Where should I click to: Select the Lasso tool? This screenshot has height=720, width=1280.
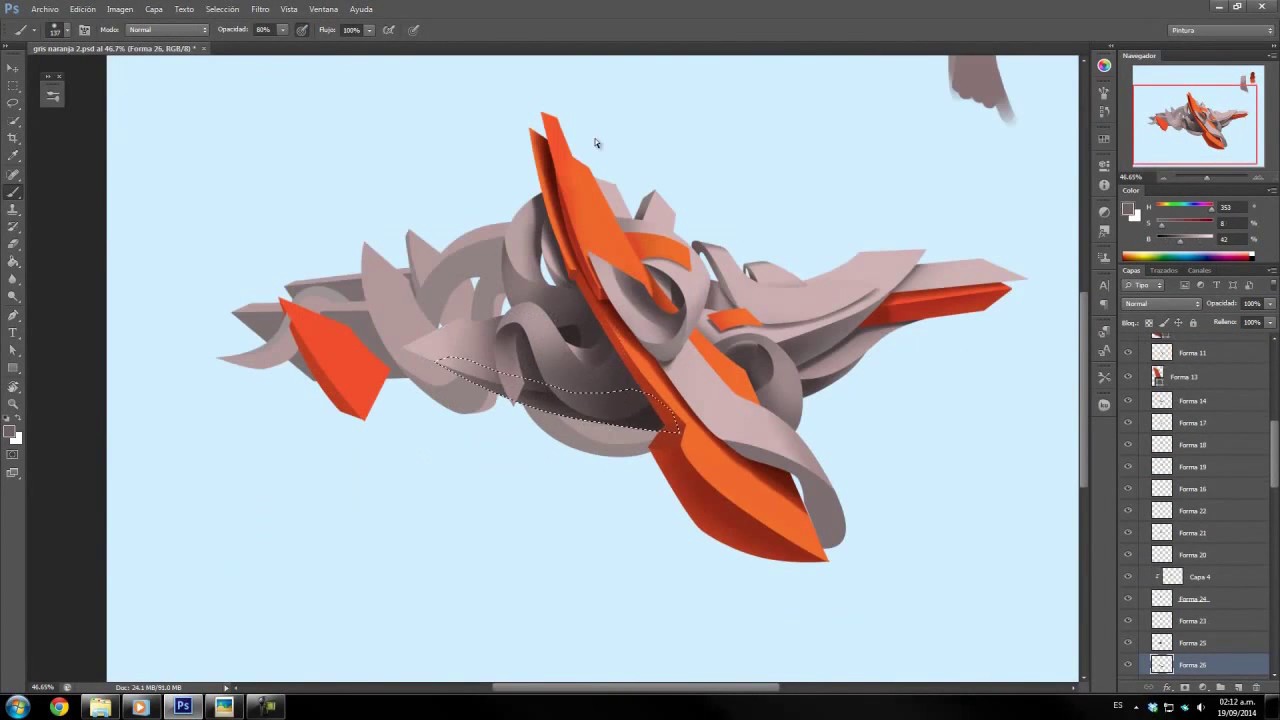point(13,103)
